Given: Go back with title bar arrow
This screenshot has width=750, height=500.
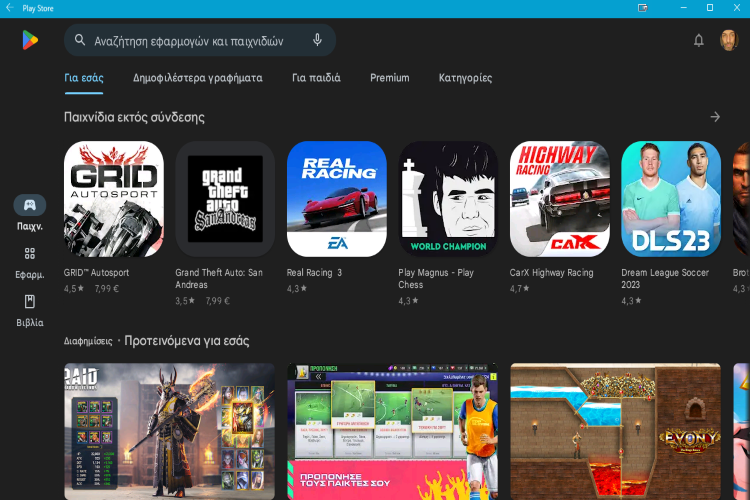Looking at the screenshot, I should click(x=10, y=8).
